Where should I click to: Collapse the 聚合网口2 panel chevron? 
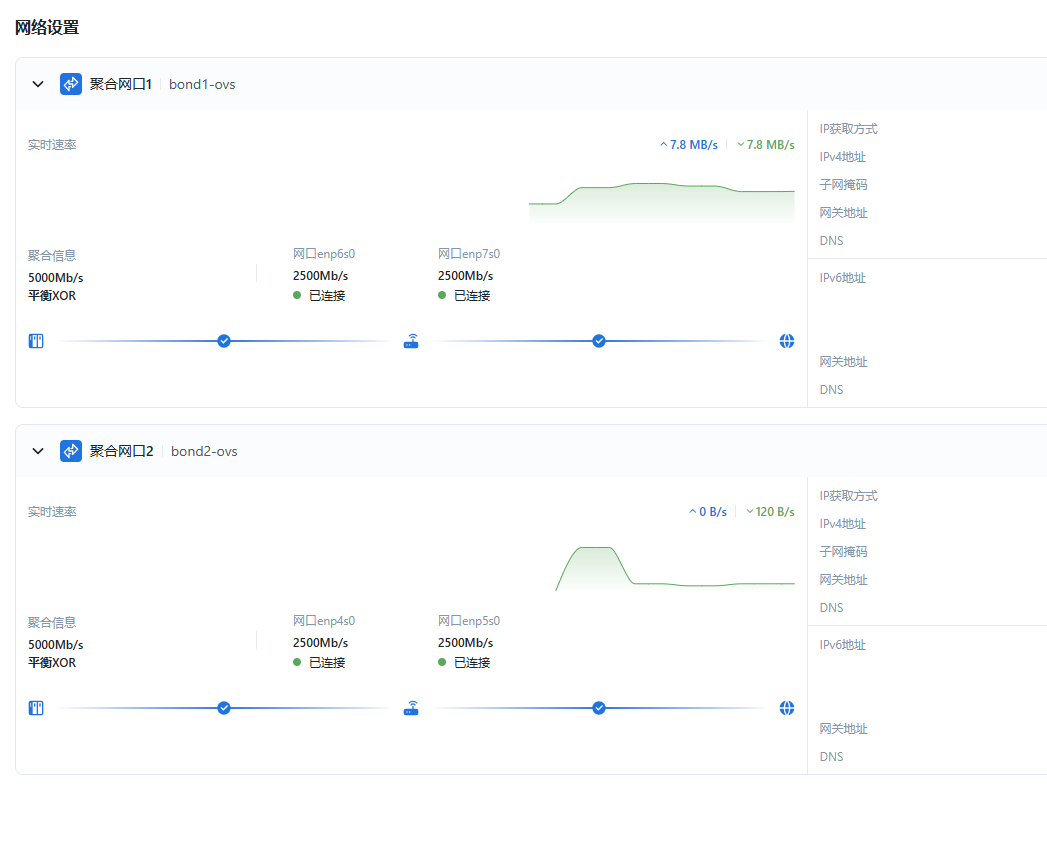click(x=38, y=451)
